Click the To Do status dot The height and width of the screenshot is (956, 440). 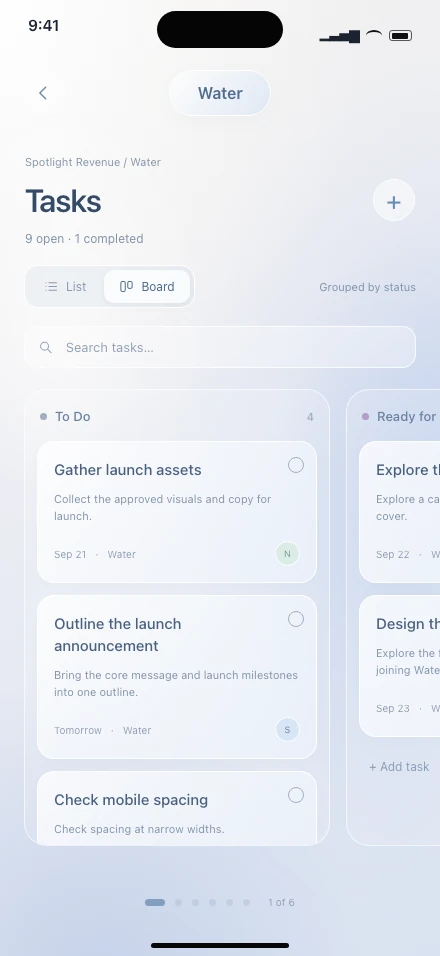(x=43, y=416)
